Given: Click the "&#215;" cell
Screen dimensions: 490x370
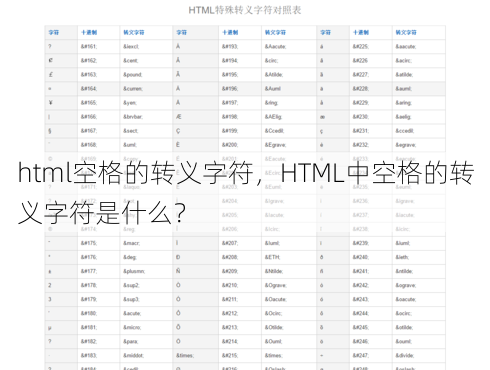Looking at the screenshot, I should coord(240,355).
